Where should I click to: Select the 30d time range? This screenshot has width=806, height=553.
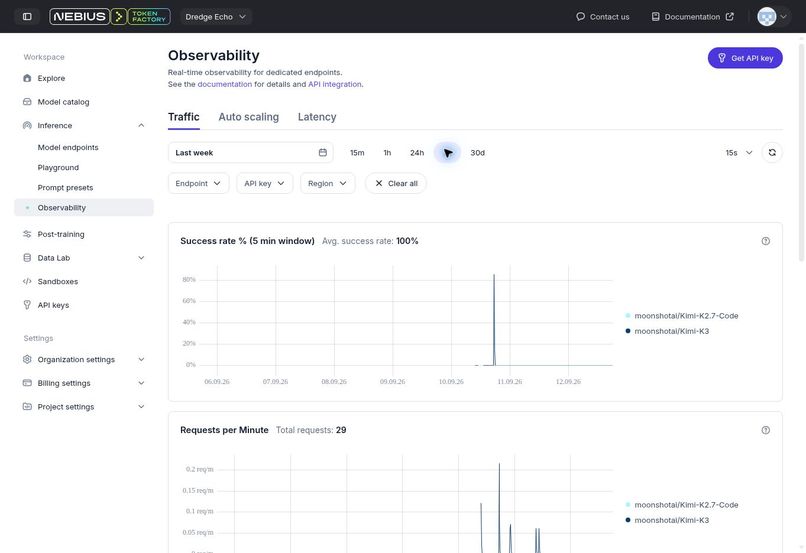click(477, 153)
